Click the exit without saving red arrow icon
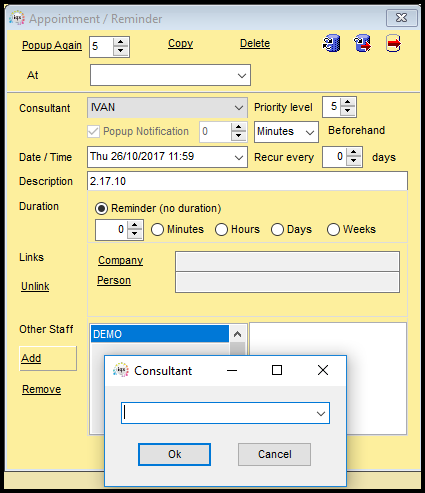Screen dimensions: 425x493 click(393, 43)
